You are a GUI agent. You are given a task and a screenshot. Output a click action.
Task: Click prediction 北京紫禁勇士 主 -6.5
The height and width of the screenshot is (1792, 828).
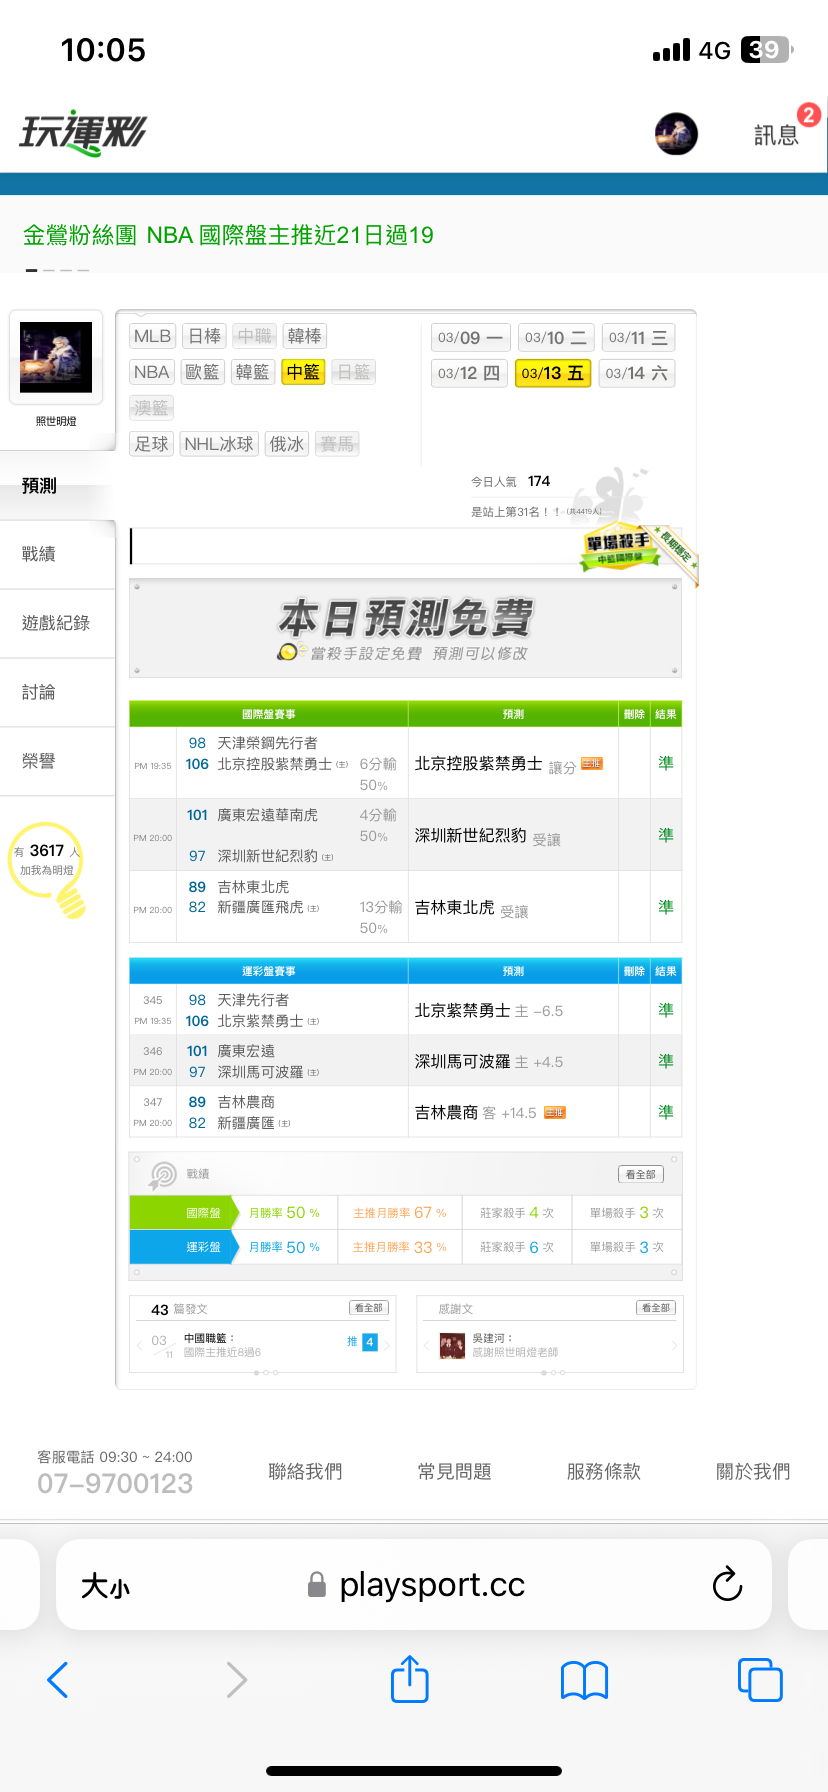(x=489, y=1011)
